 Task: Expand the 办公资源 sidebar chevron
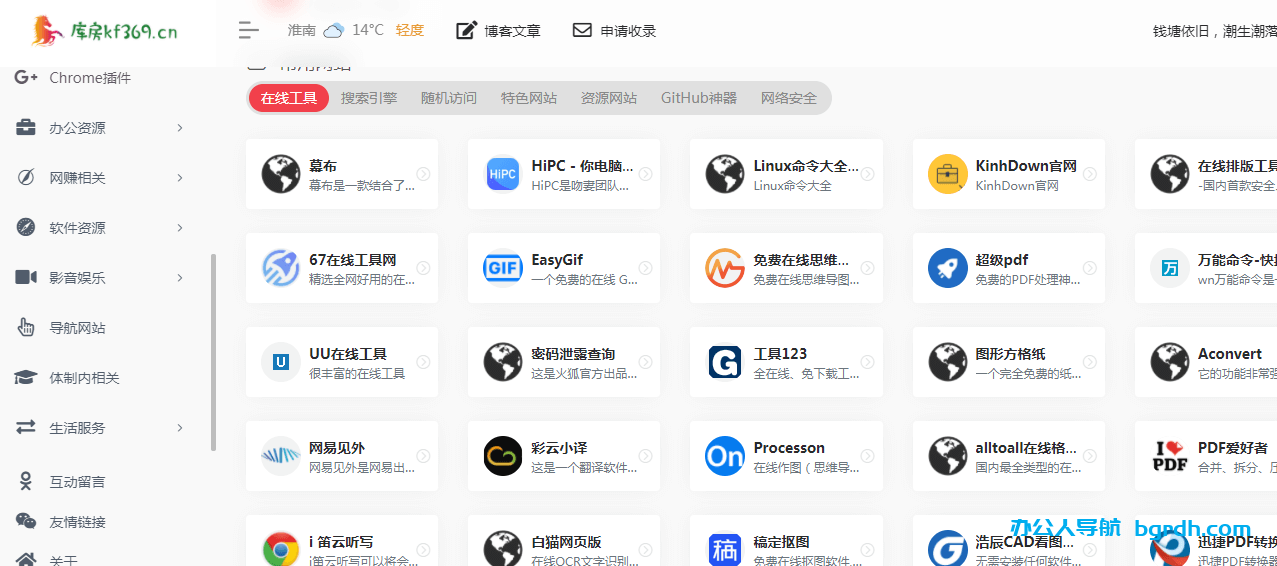coord(180,127)
